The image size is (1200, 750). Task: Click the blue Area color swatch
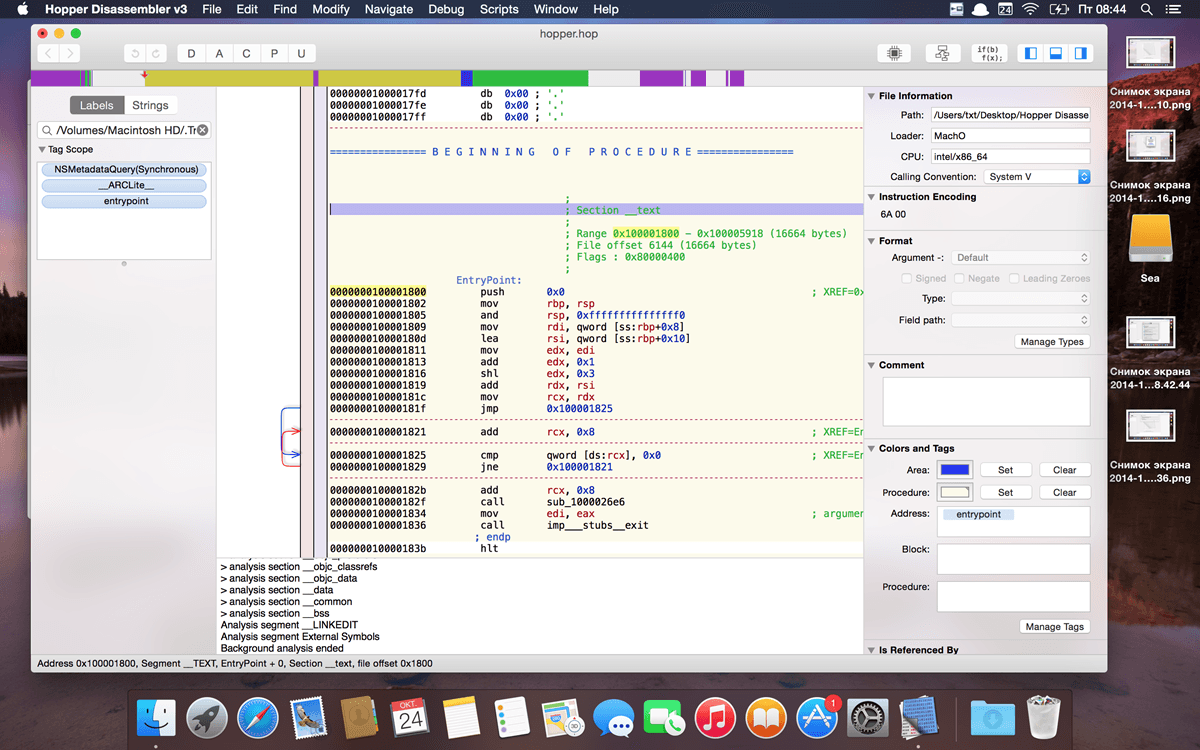point(953,470)
